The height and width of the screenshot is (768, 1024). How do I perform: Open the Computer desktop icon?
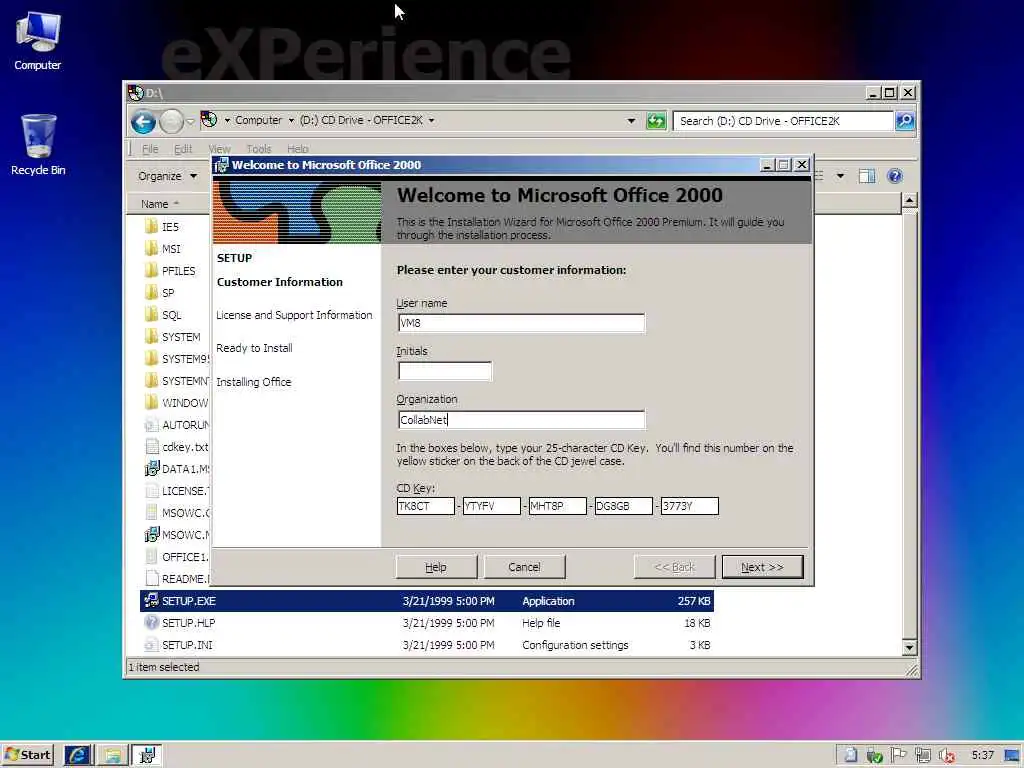(x=37, y=40)
